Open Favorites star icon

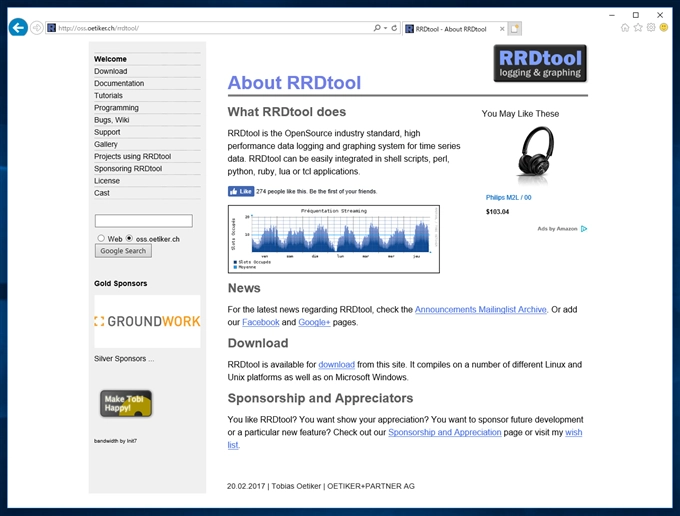pos(638,28)
